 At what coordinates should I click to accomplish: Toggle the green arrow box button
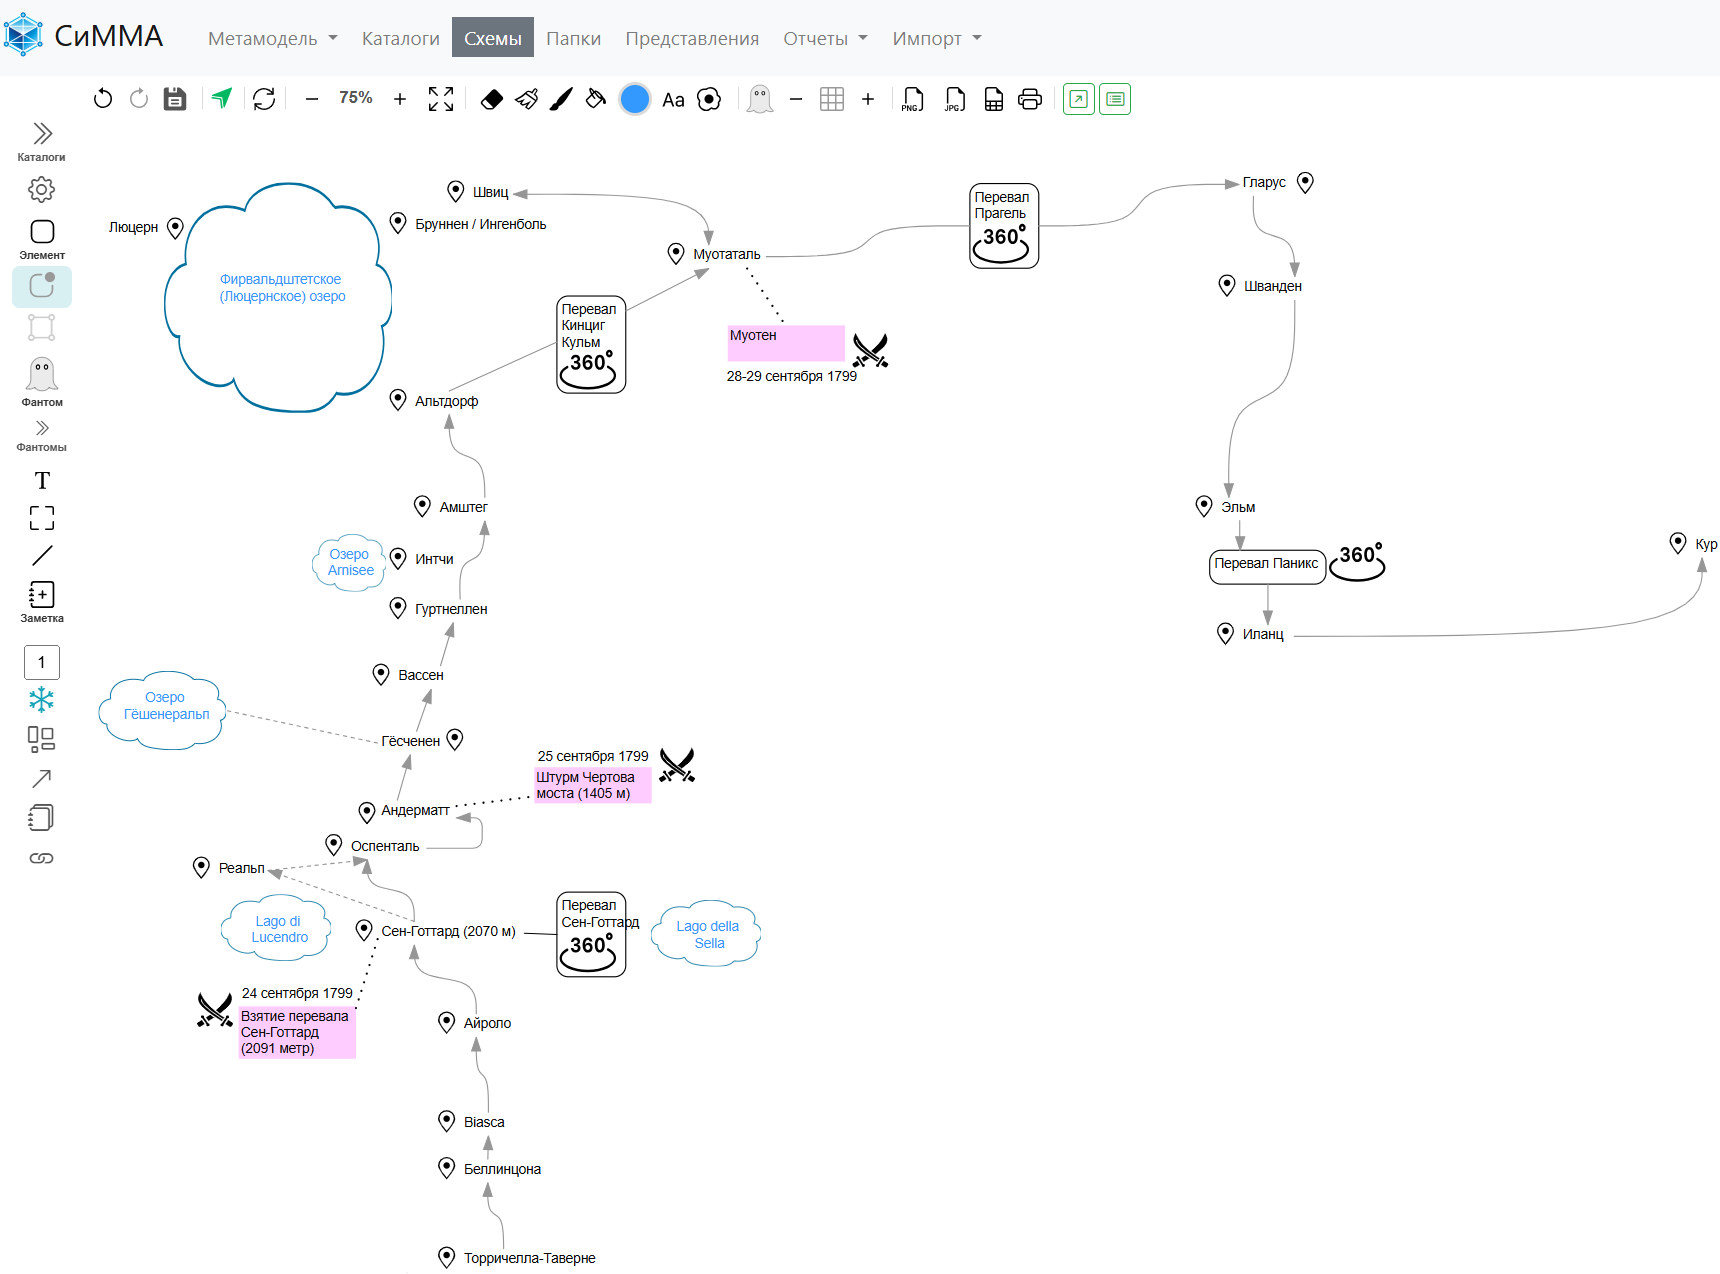pos(1079,99)
